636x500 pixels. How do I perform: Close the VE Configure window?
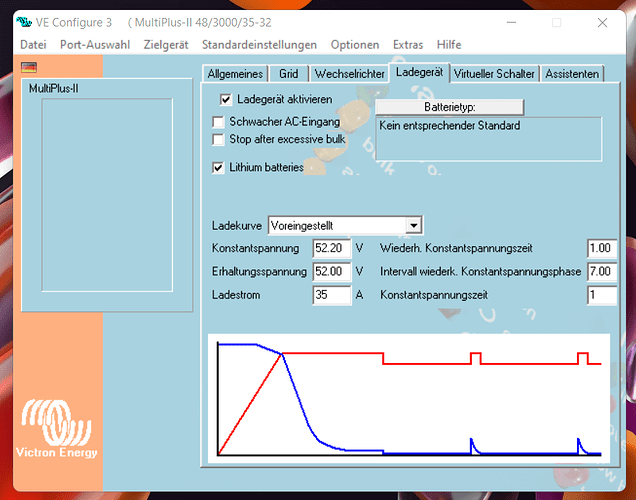(x=602, y=23)
